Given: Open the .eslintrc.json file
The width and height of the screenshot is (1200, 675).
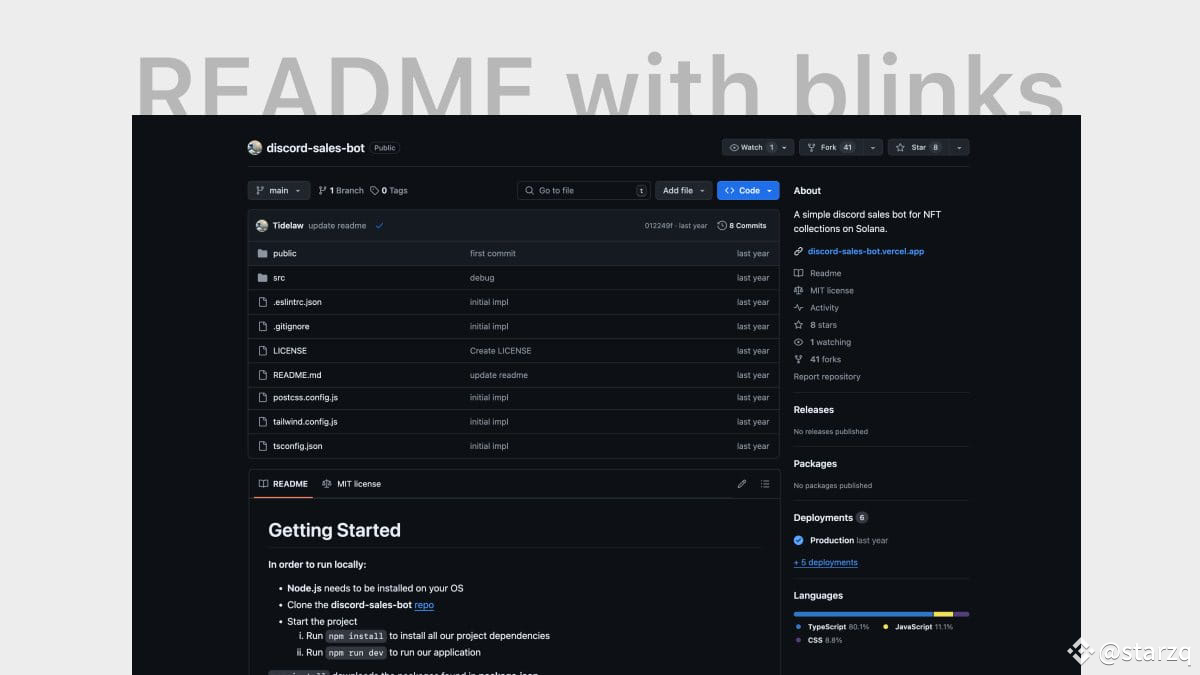Looking at the screenshot, I should tap(297, 302).
